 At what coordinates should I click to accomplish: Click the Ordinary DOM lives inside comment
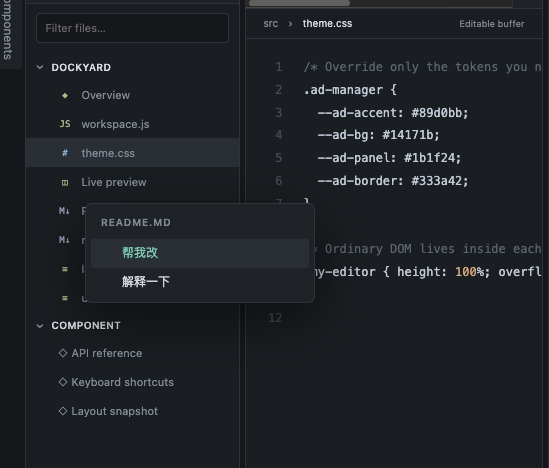click(x=428, y=249)
